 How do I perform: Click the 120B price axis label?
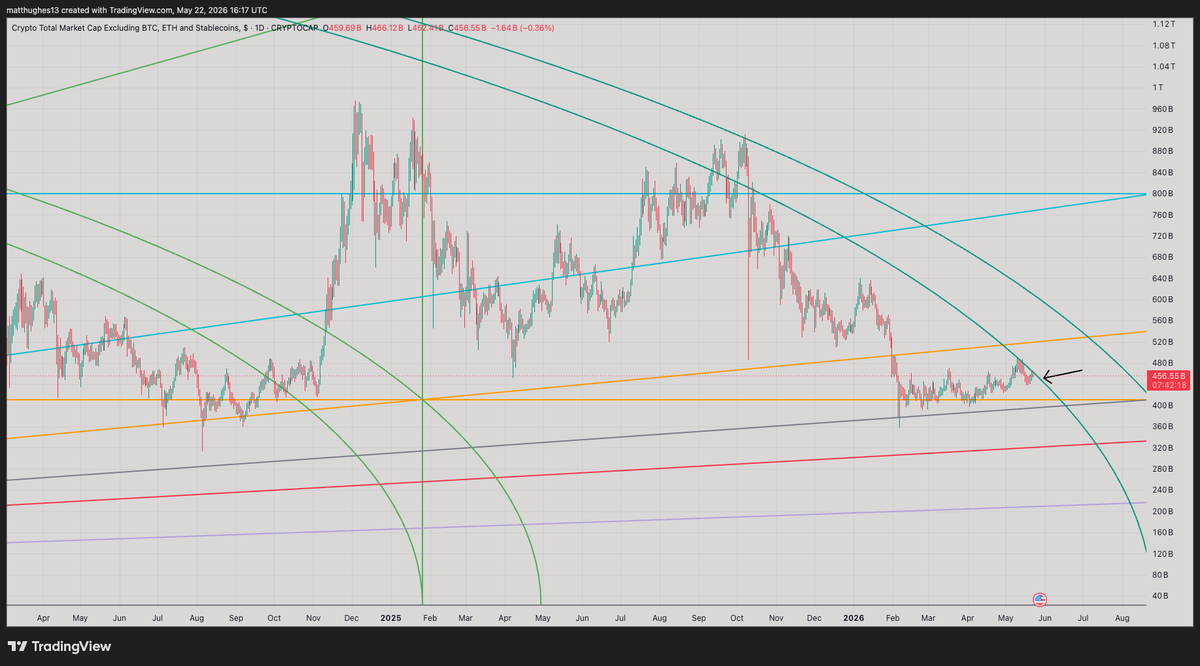click(x=1161, y=554)
